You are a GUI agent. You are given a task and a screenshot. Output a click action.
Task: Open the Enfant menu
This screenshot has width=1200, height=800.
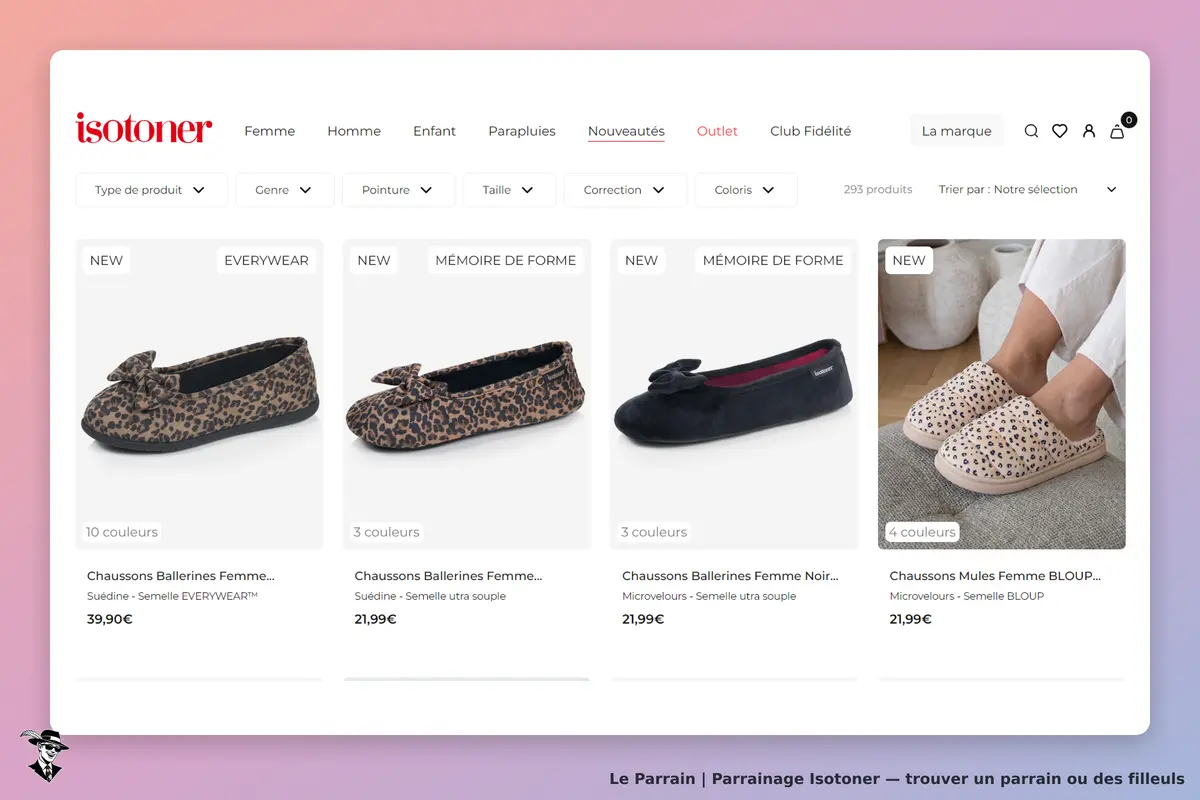[434, 131]
